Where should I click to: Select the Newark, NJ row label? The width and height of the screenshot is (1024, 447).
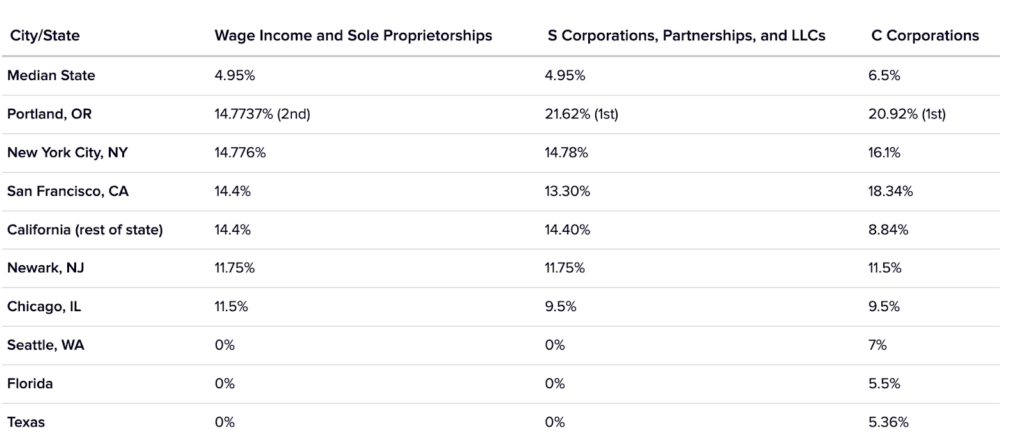[42, 268]
